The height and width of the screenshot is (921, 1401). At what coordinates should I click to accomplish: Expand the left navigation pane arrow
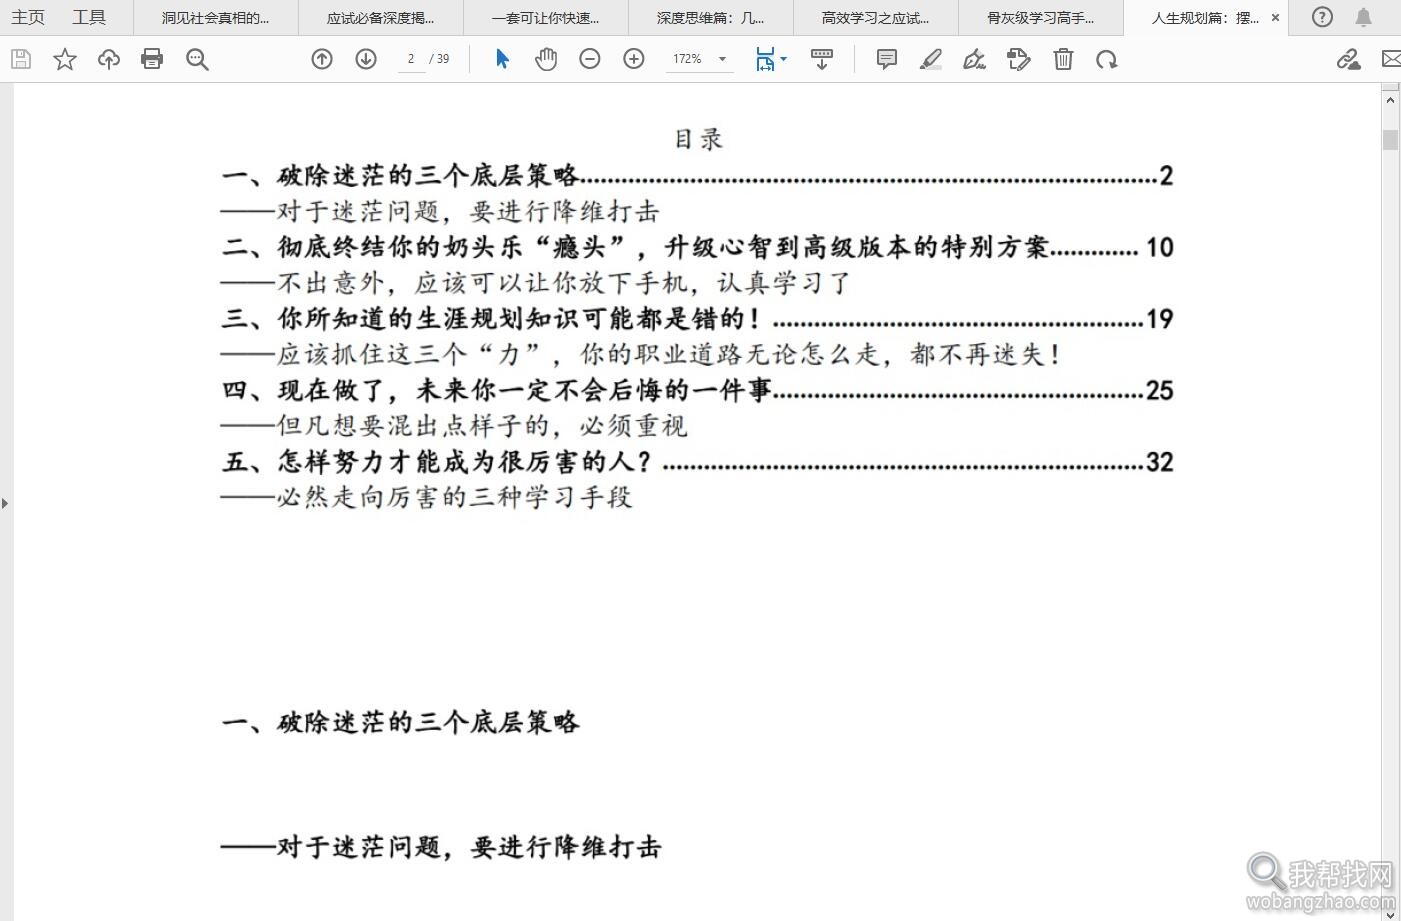(x=5, y=503)
